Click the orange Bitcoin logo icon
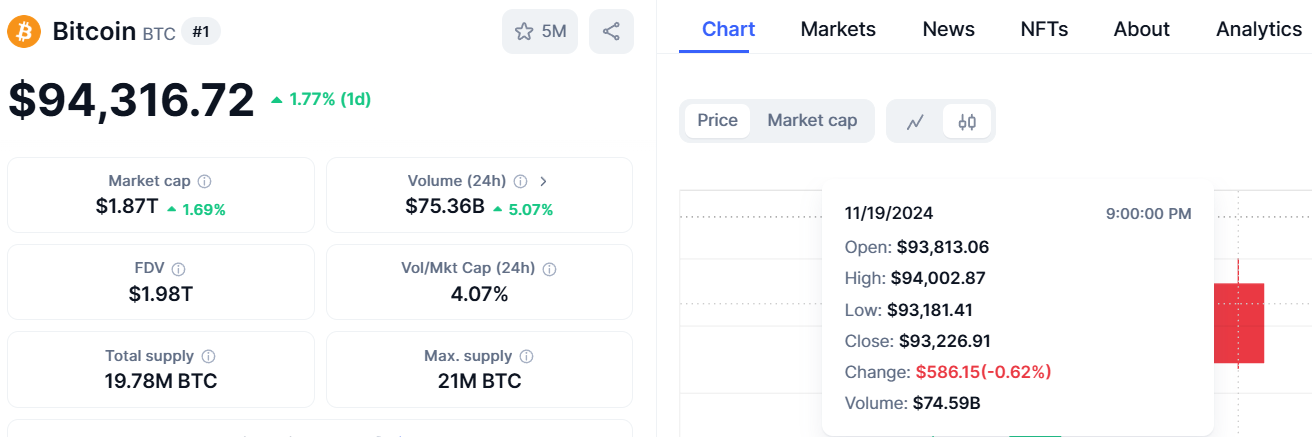This screenshot has height=437, width=1312. point(24,31)
